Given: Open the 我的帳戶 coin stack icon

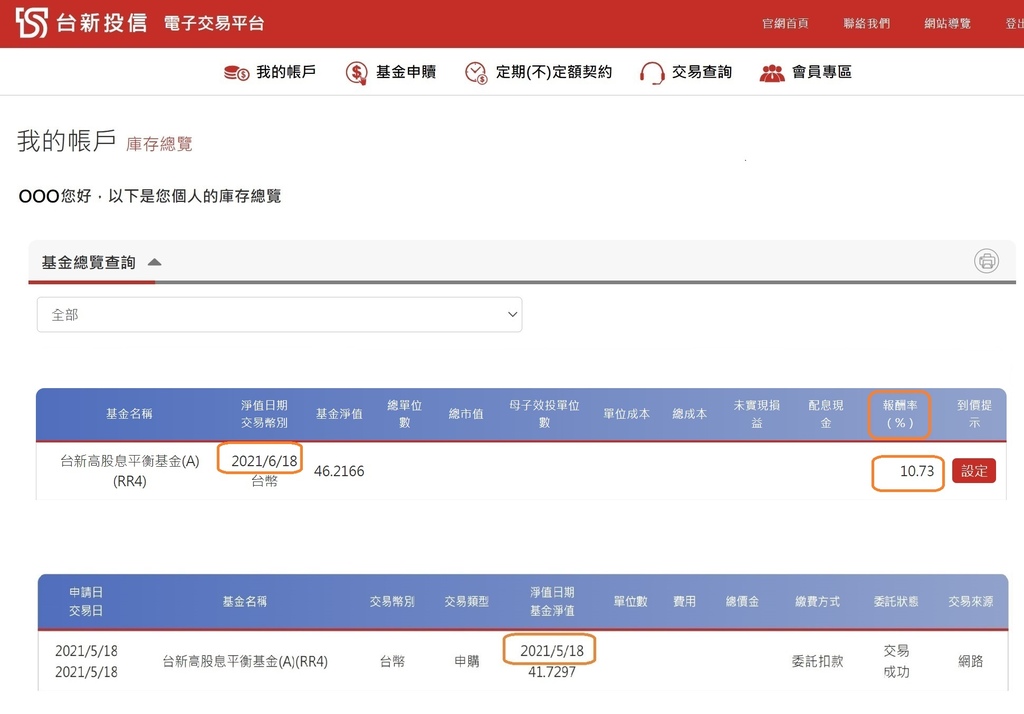Looking at the screenshot, I should pos(233,71).
